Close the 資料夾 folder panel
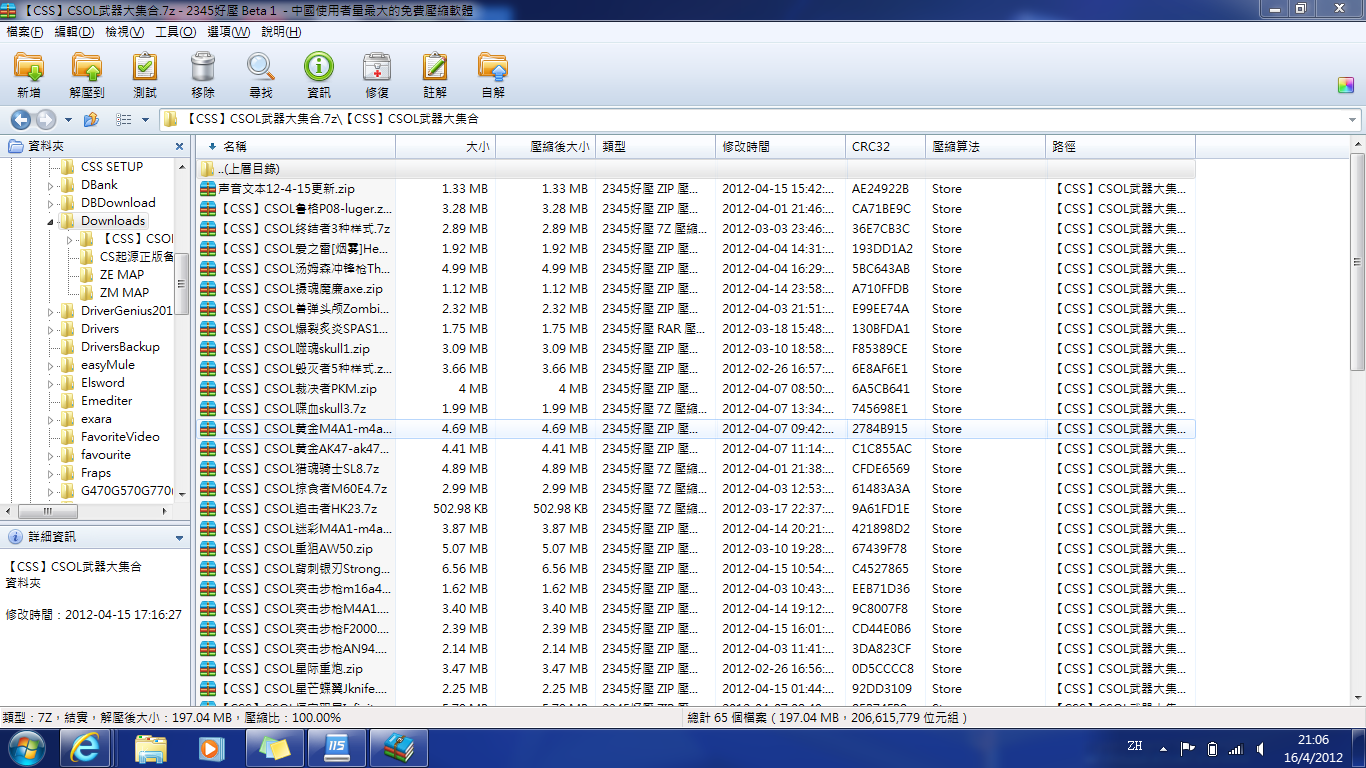Screen dimensions: 1366x768 (180, 146)
